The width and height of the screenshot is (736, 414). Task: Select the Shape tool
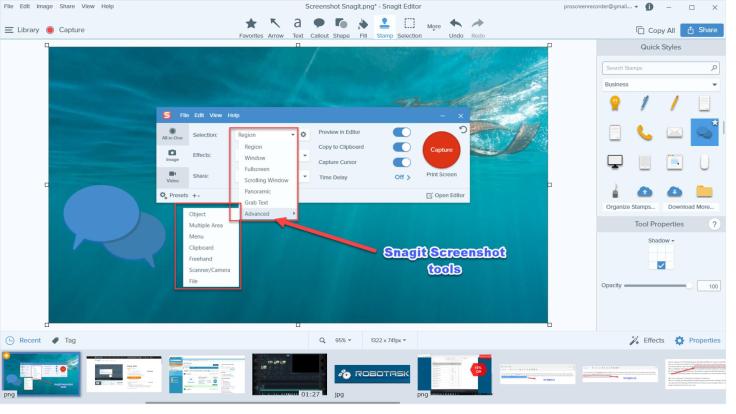click(341, 27)
